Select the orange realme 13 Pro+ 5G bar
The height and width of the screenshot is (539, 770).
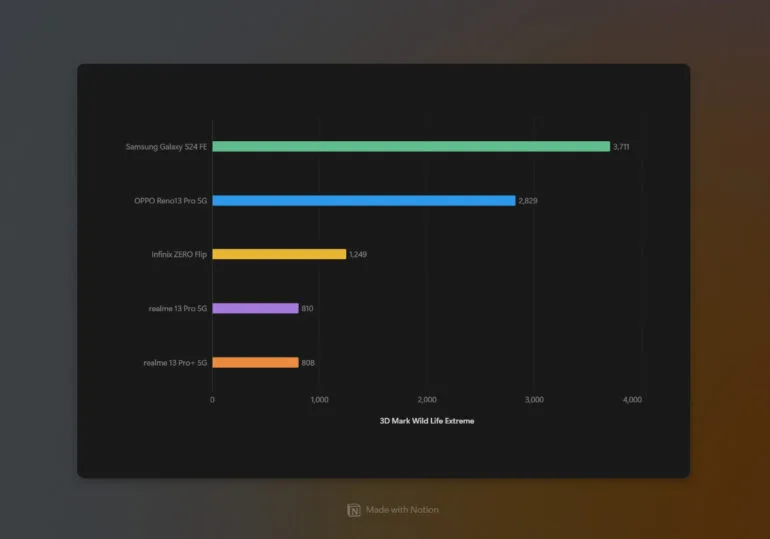click(x=255, y=362)
